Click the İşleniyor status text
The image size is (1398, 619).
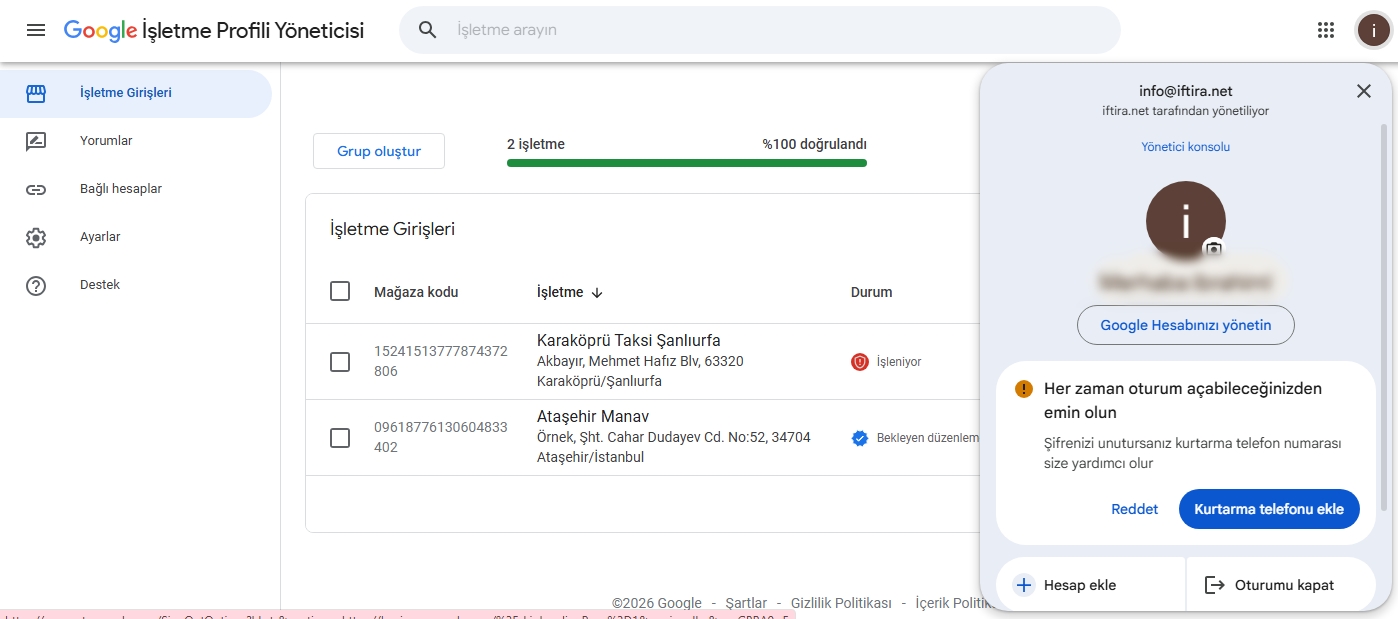[x=899, y=362]
